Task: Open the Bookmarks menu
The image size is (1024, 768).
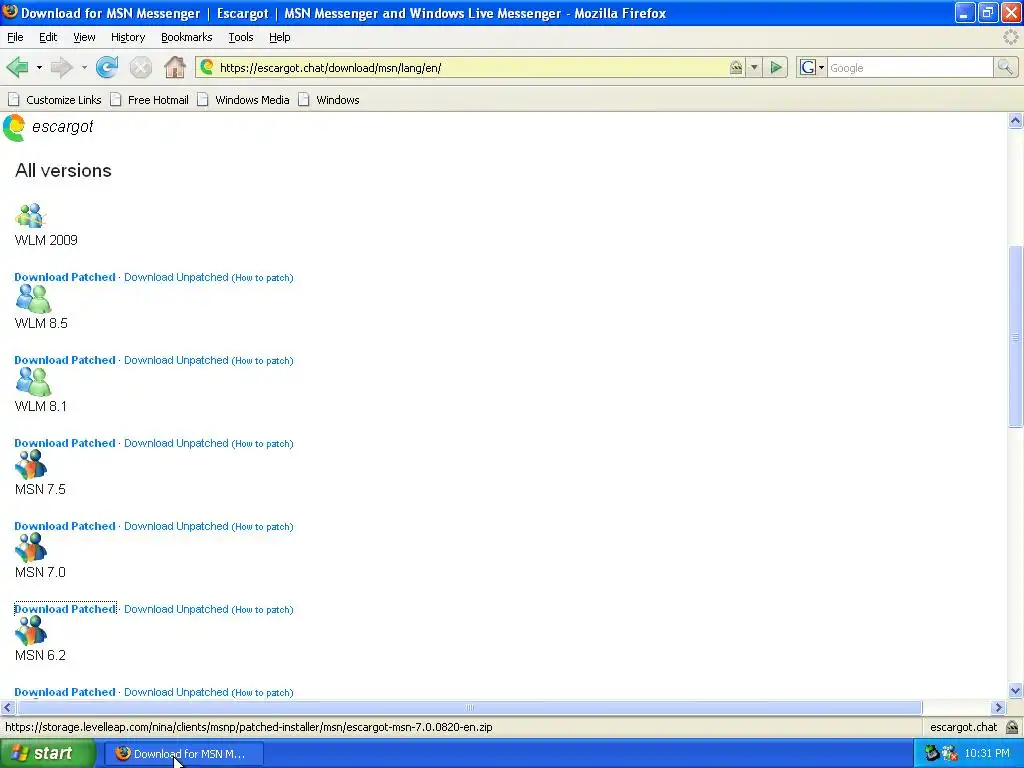Action: click(x=187, y=37)
